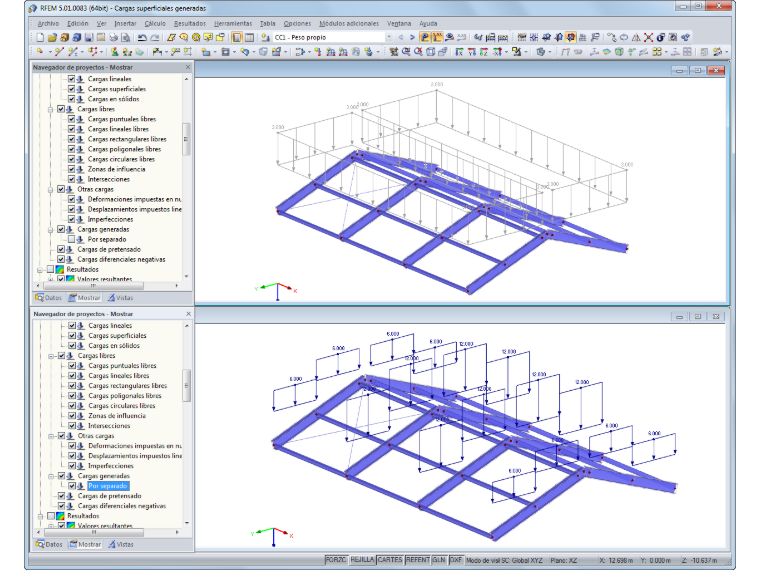Click the Undo arrow icon
760x570 pixels.
[x=142, y=37]
